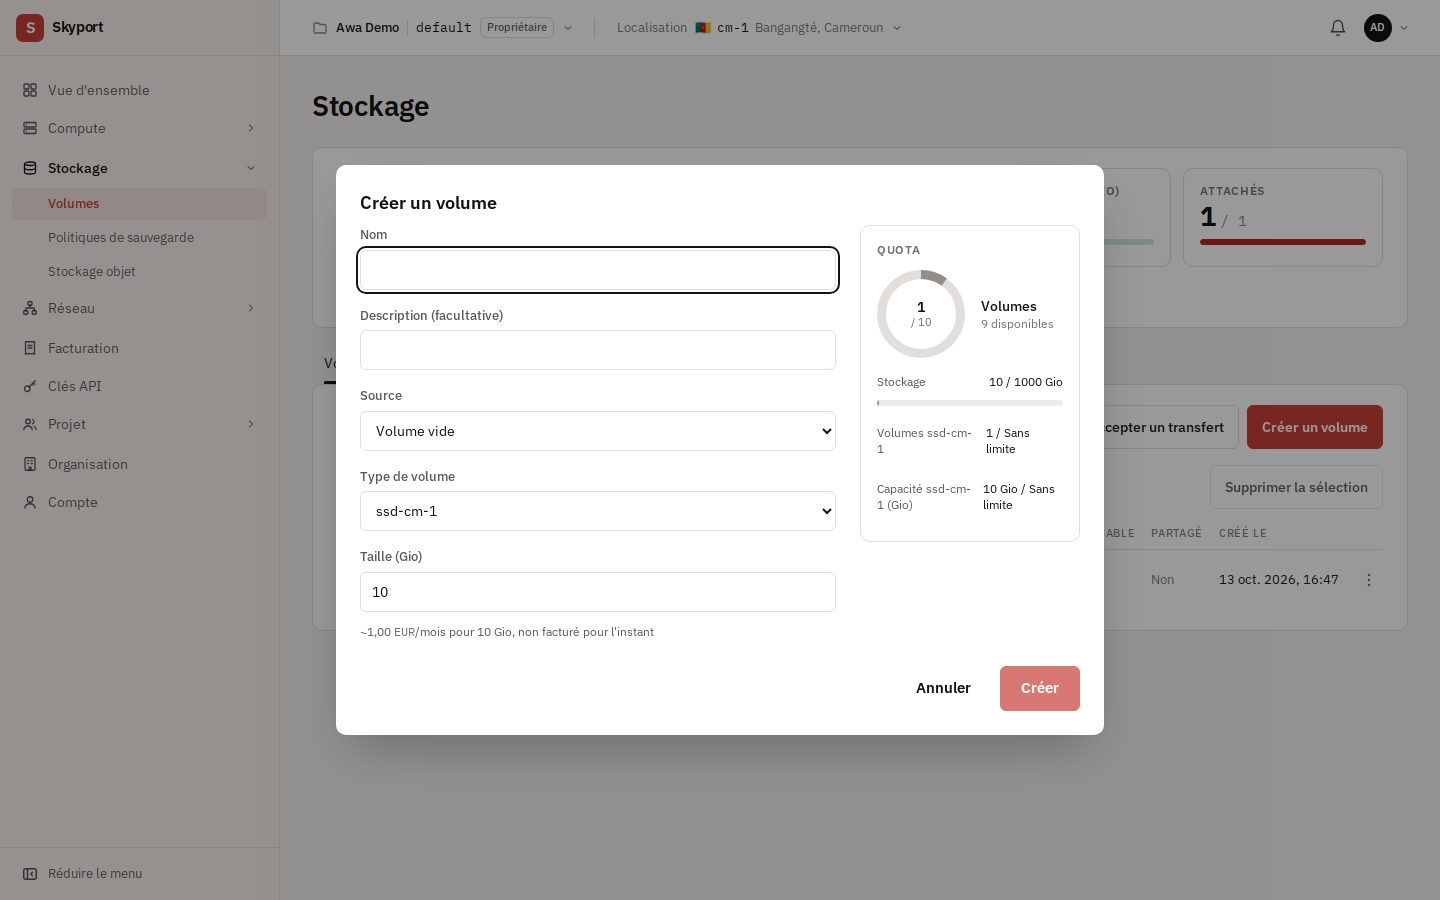Screen dimensions: 1440x900
Task: Open the row actions three-dot menu
Action: pyautogui.click(x=1369, y=580)
